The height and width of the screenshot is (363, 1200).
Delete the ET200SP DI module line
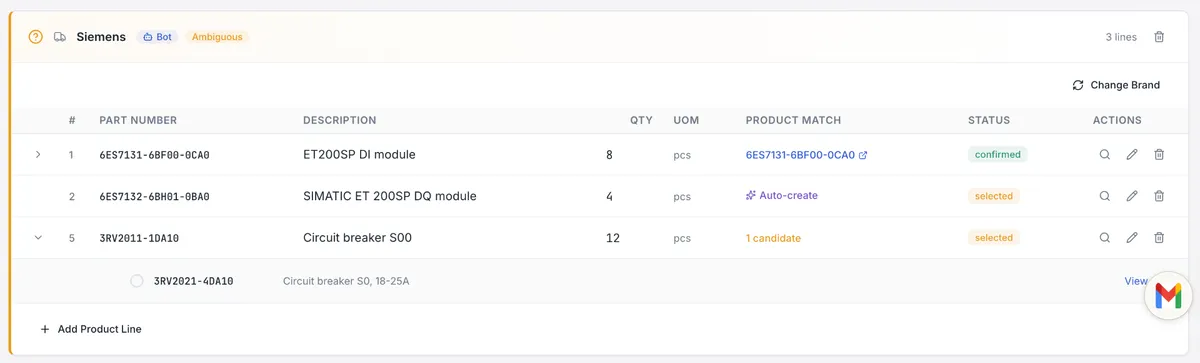pos(1159,155)
